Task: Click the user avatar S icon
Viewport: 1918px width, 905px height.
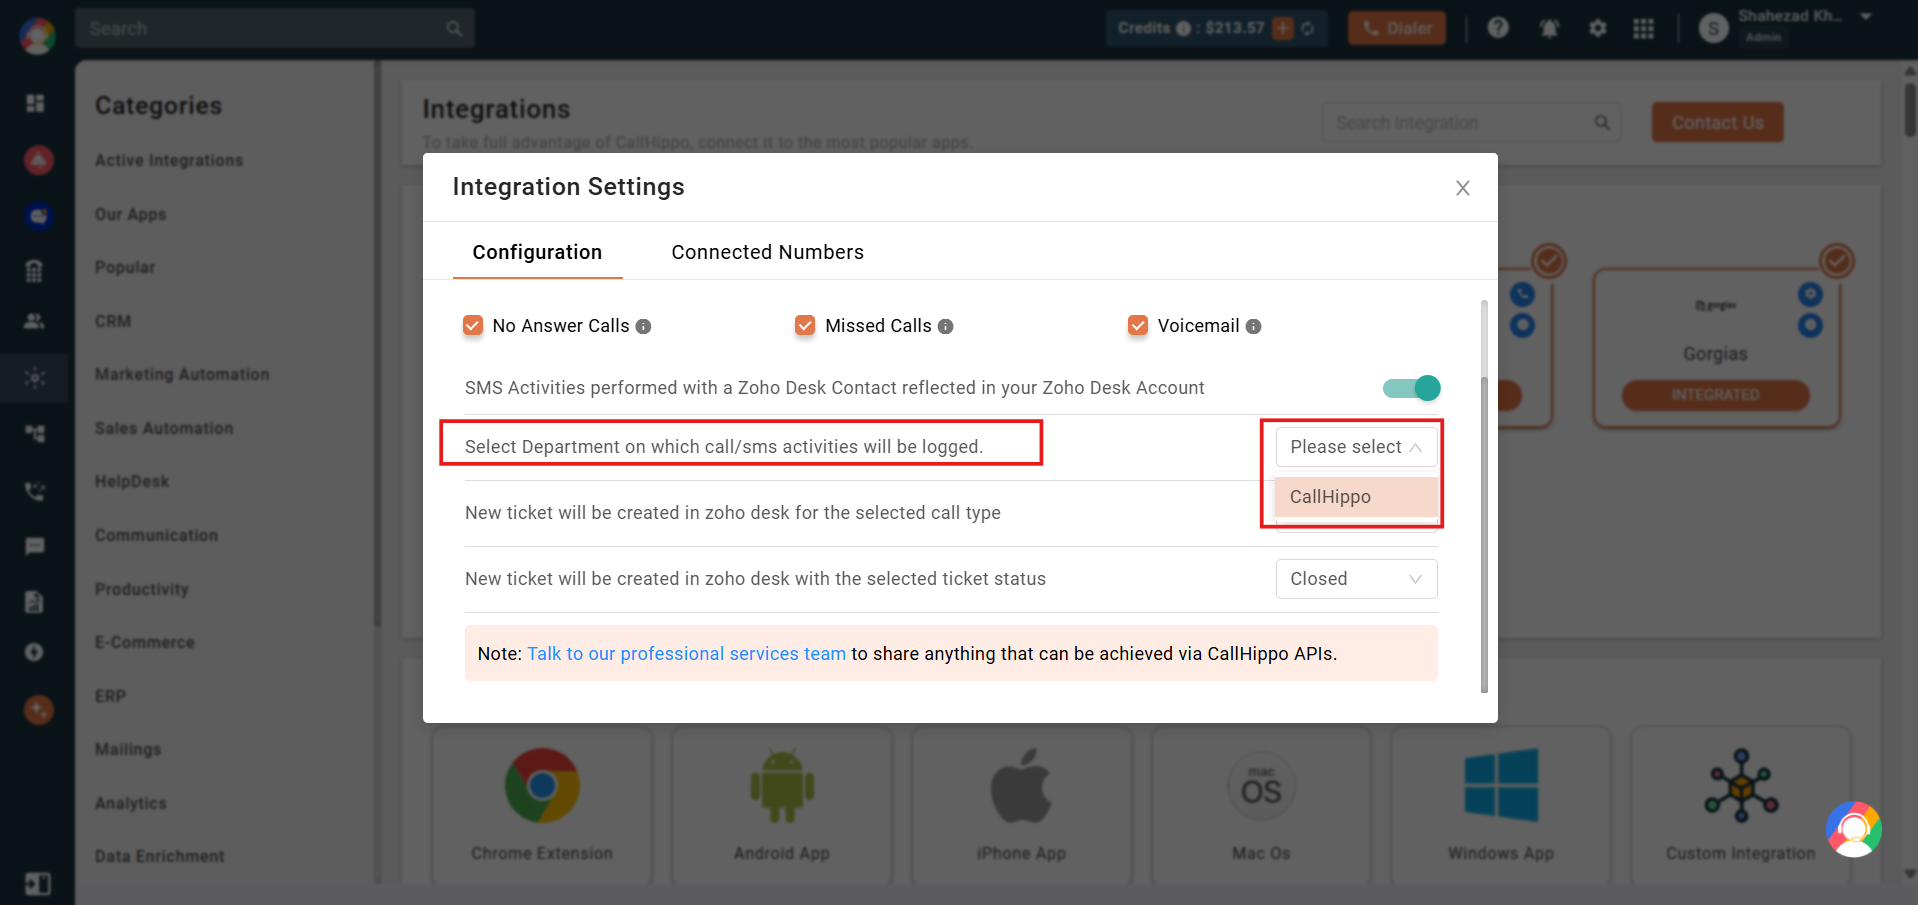Action: coord(1714,28)
